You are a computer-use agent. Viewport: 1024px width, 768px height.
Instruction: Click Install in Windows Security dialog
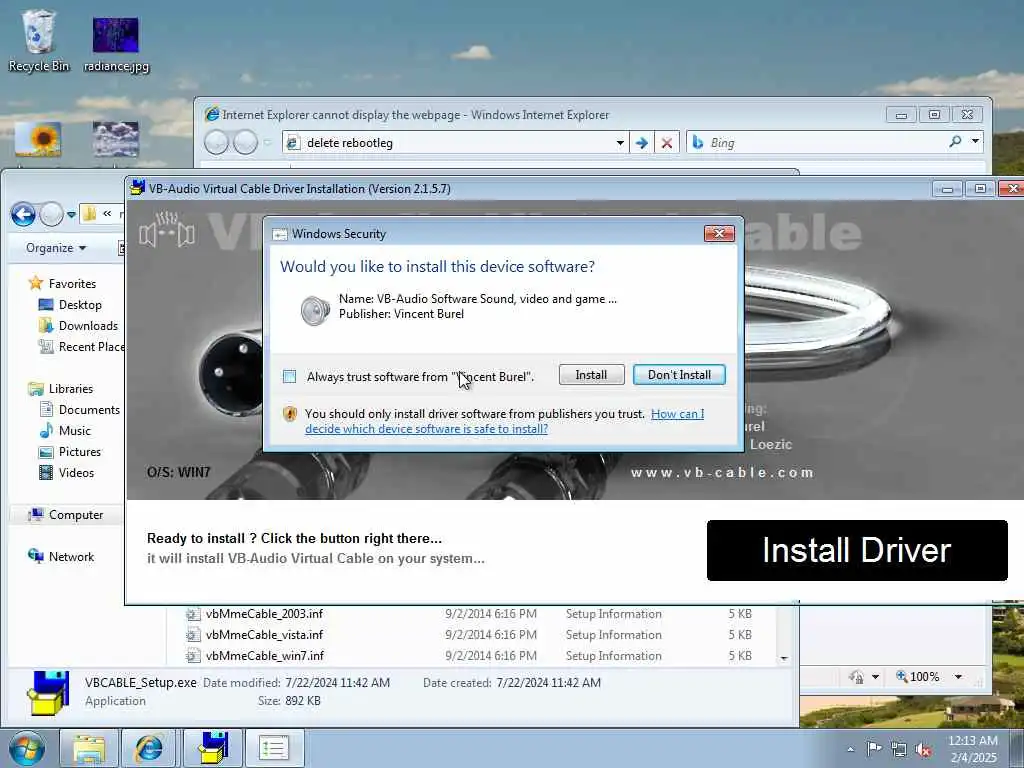(591, 375)
